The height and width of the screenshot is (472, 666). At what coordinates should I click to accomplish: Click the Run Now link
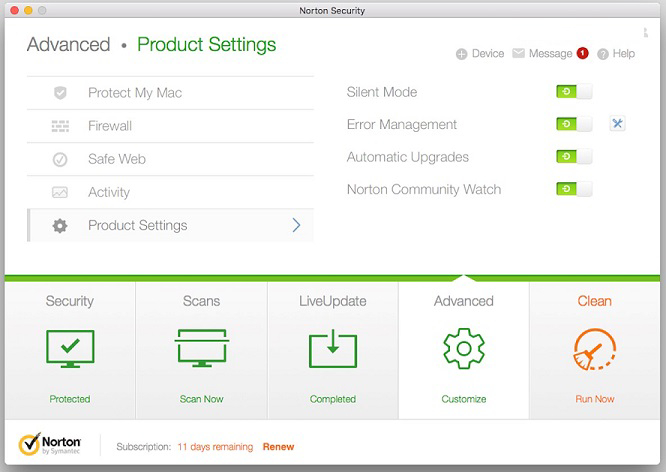click(595, 399)
